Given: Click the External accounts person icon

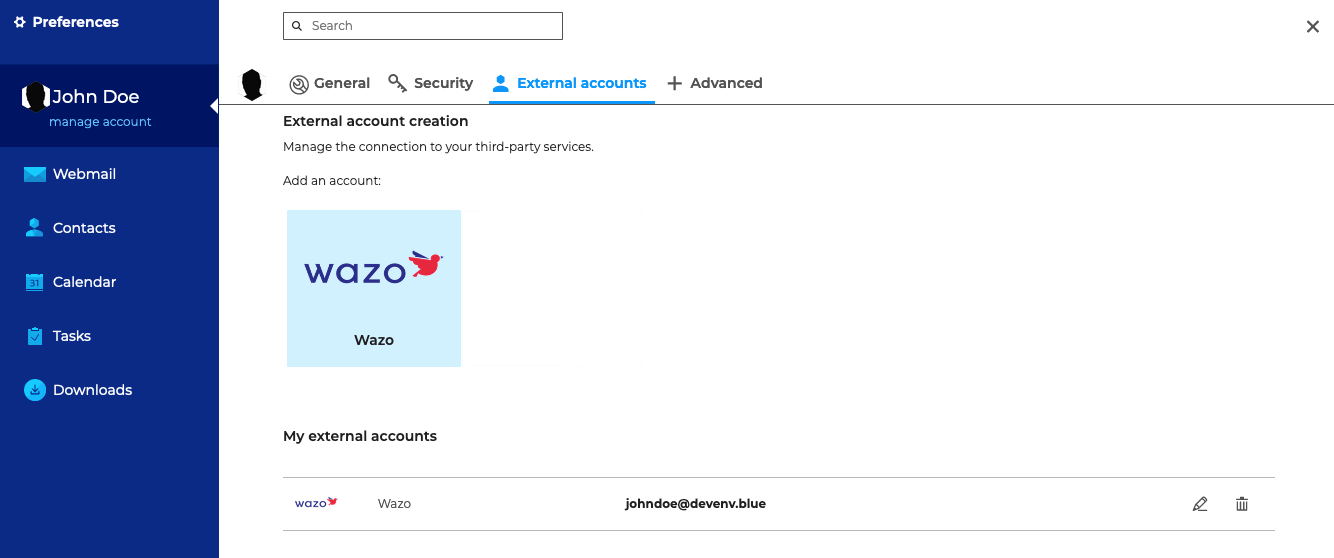Looking at the screenshot, I should click(500, 83).
